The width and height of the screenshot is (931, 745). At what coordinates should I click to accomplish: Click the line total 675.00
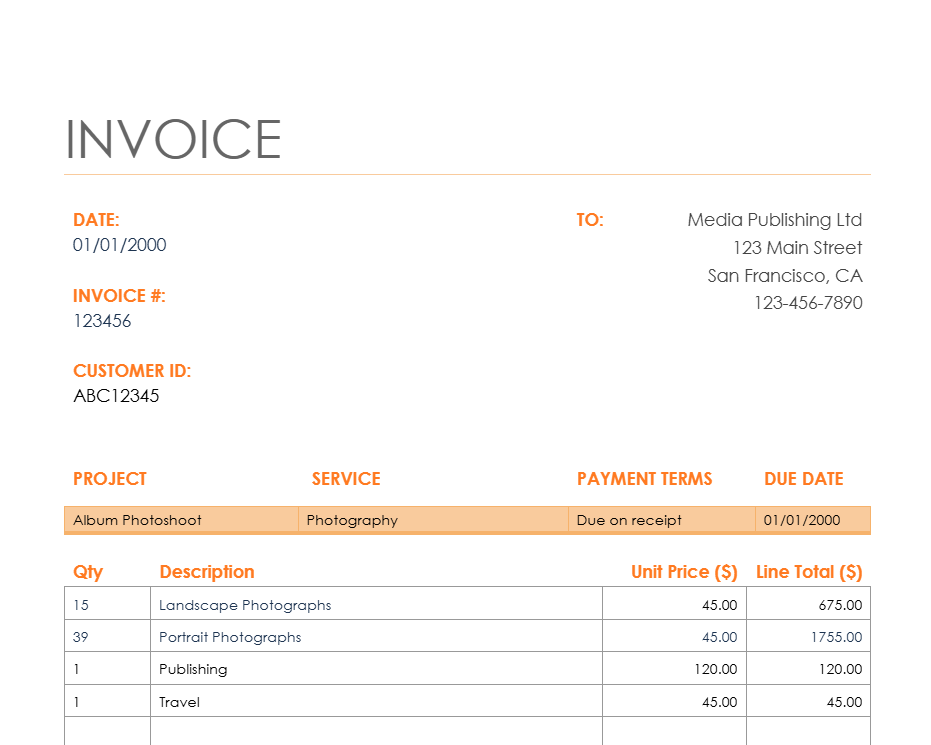pyautogui.click(x=809, y=604)
